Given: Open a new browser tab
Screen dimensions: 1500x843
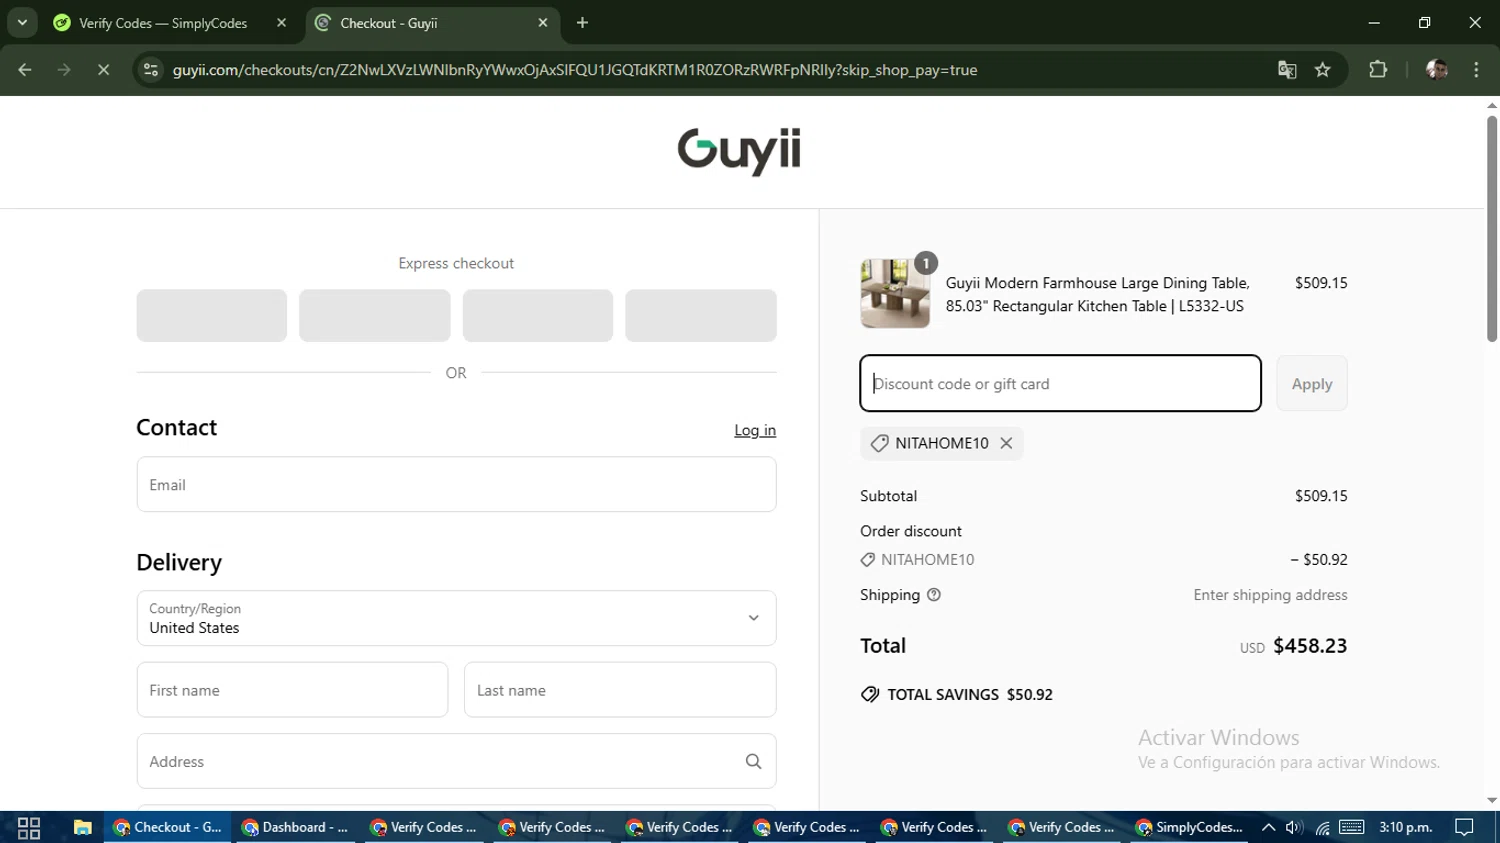Looking at the screenshot, I should (582, 22).
